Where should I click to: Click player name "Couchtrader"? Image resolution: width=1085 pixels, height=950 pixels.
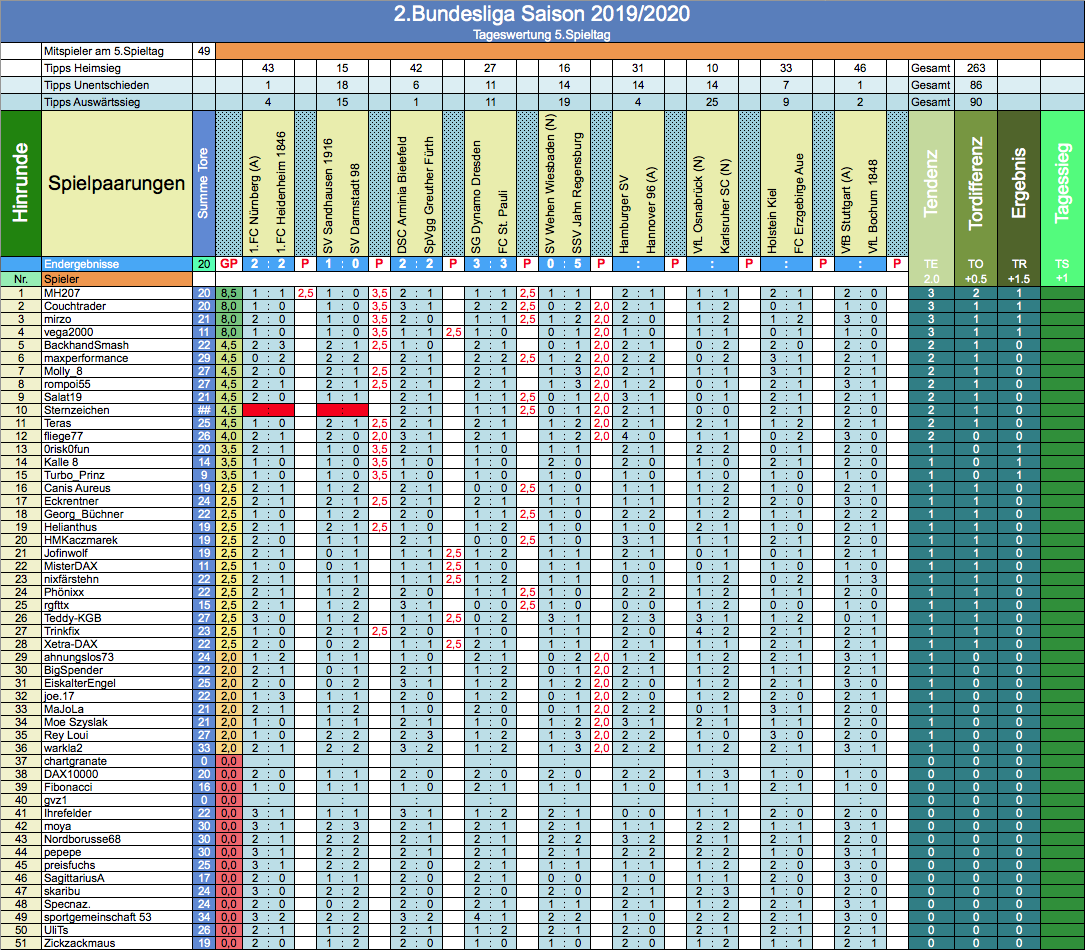pos(75,307)
